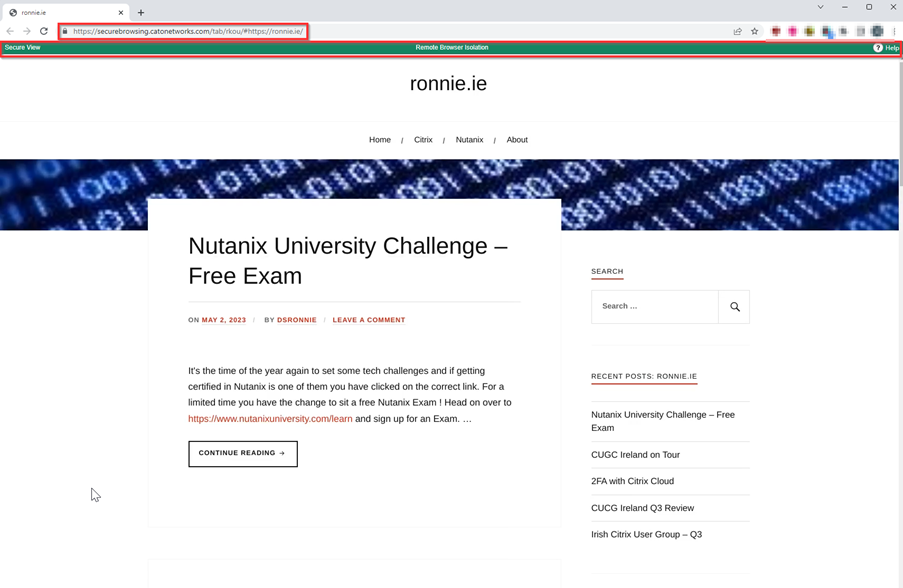This screenshot has width=903, height=588.
Task: Open the Home menu item
Action: pyautogui.click(x=380, y=140)
